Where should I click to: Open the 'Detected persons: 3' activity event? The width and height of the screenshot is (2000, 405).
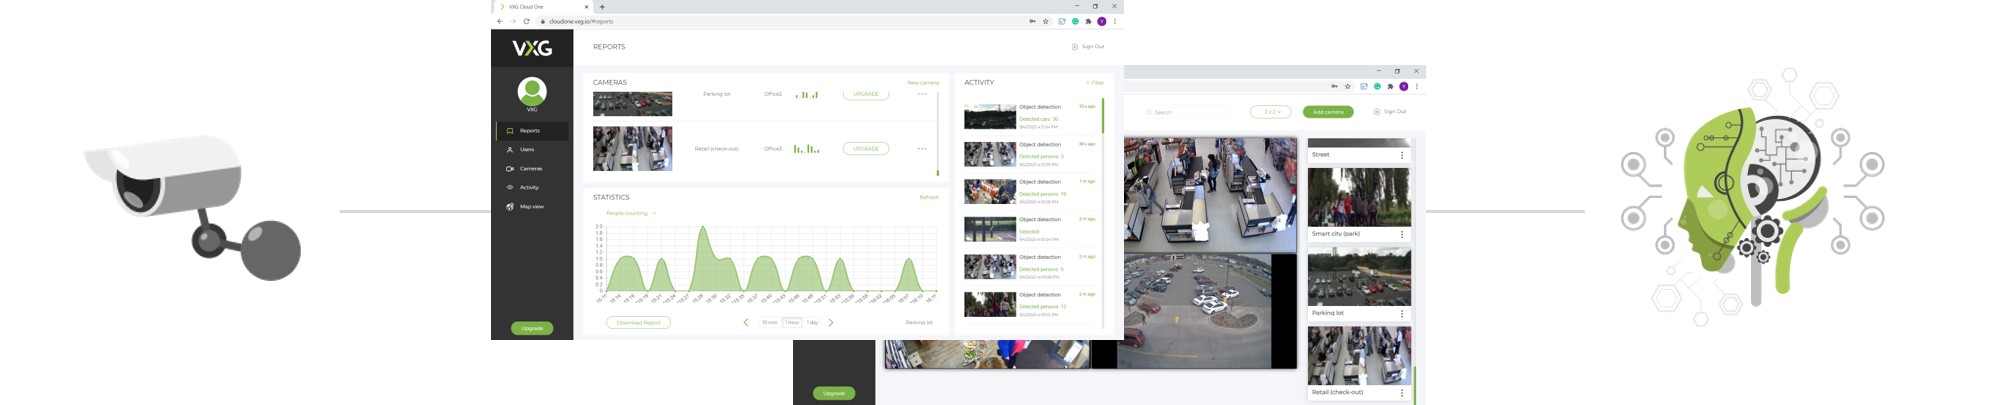1030,154
